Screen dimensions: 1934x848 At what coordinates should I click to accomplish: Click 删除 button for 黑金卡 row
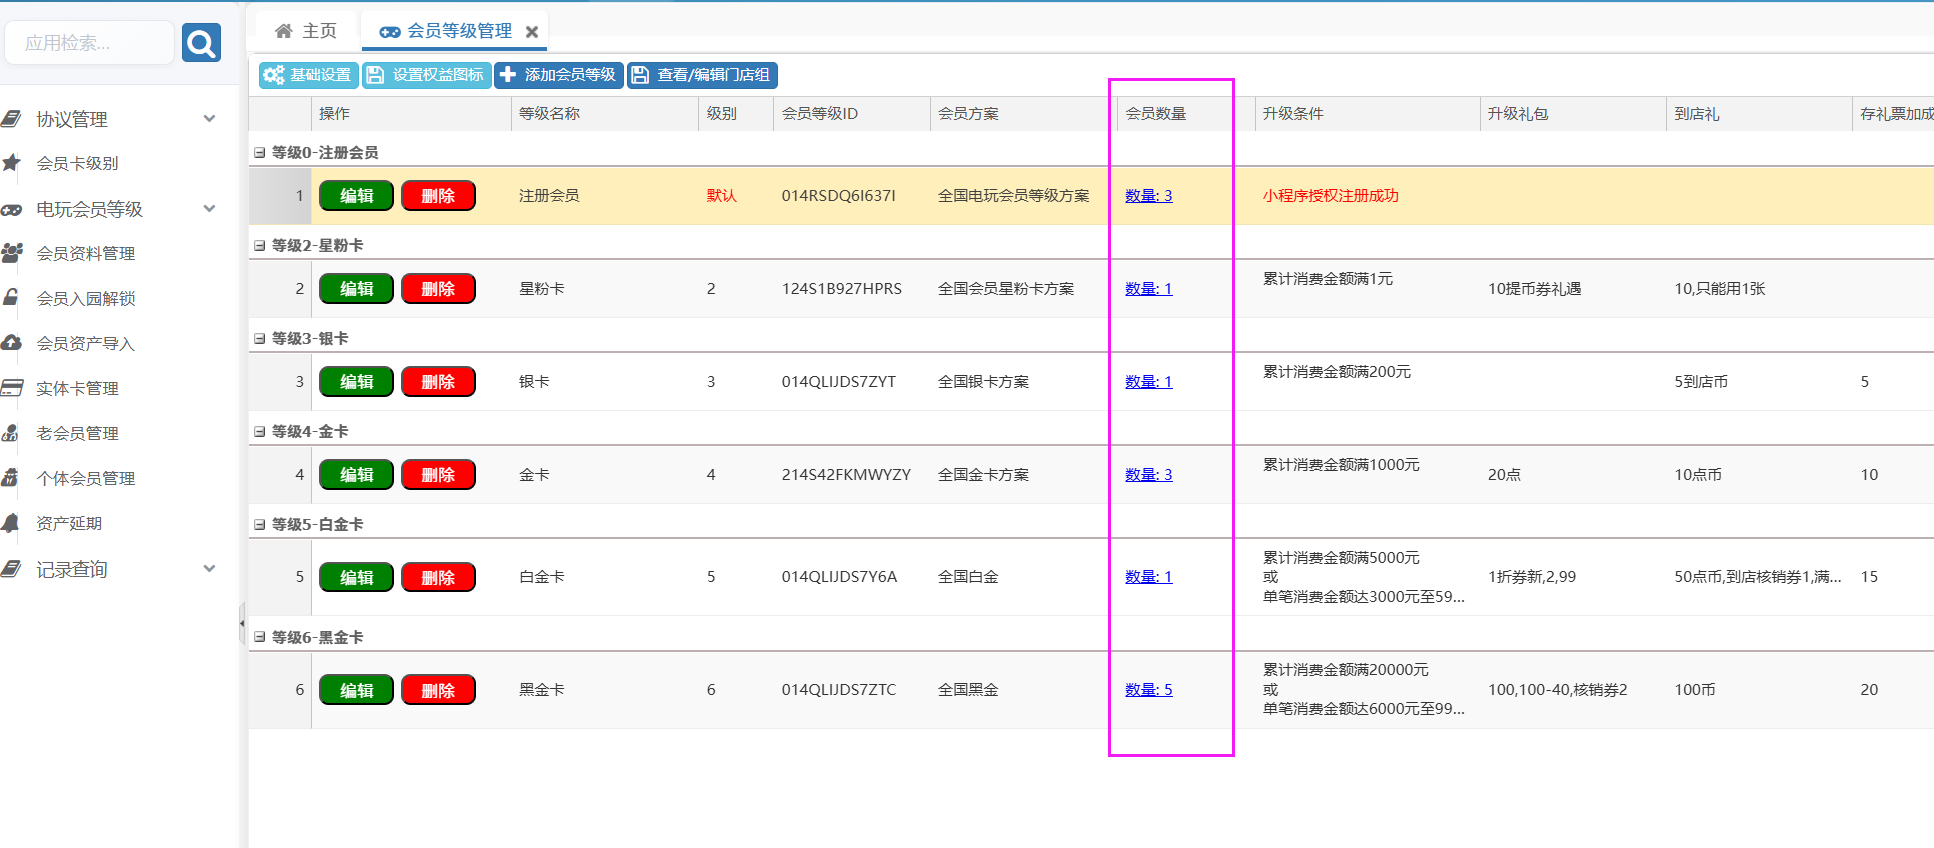438,690
